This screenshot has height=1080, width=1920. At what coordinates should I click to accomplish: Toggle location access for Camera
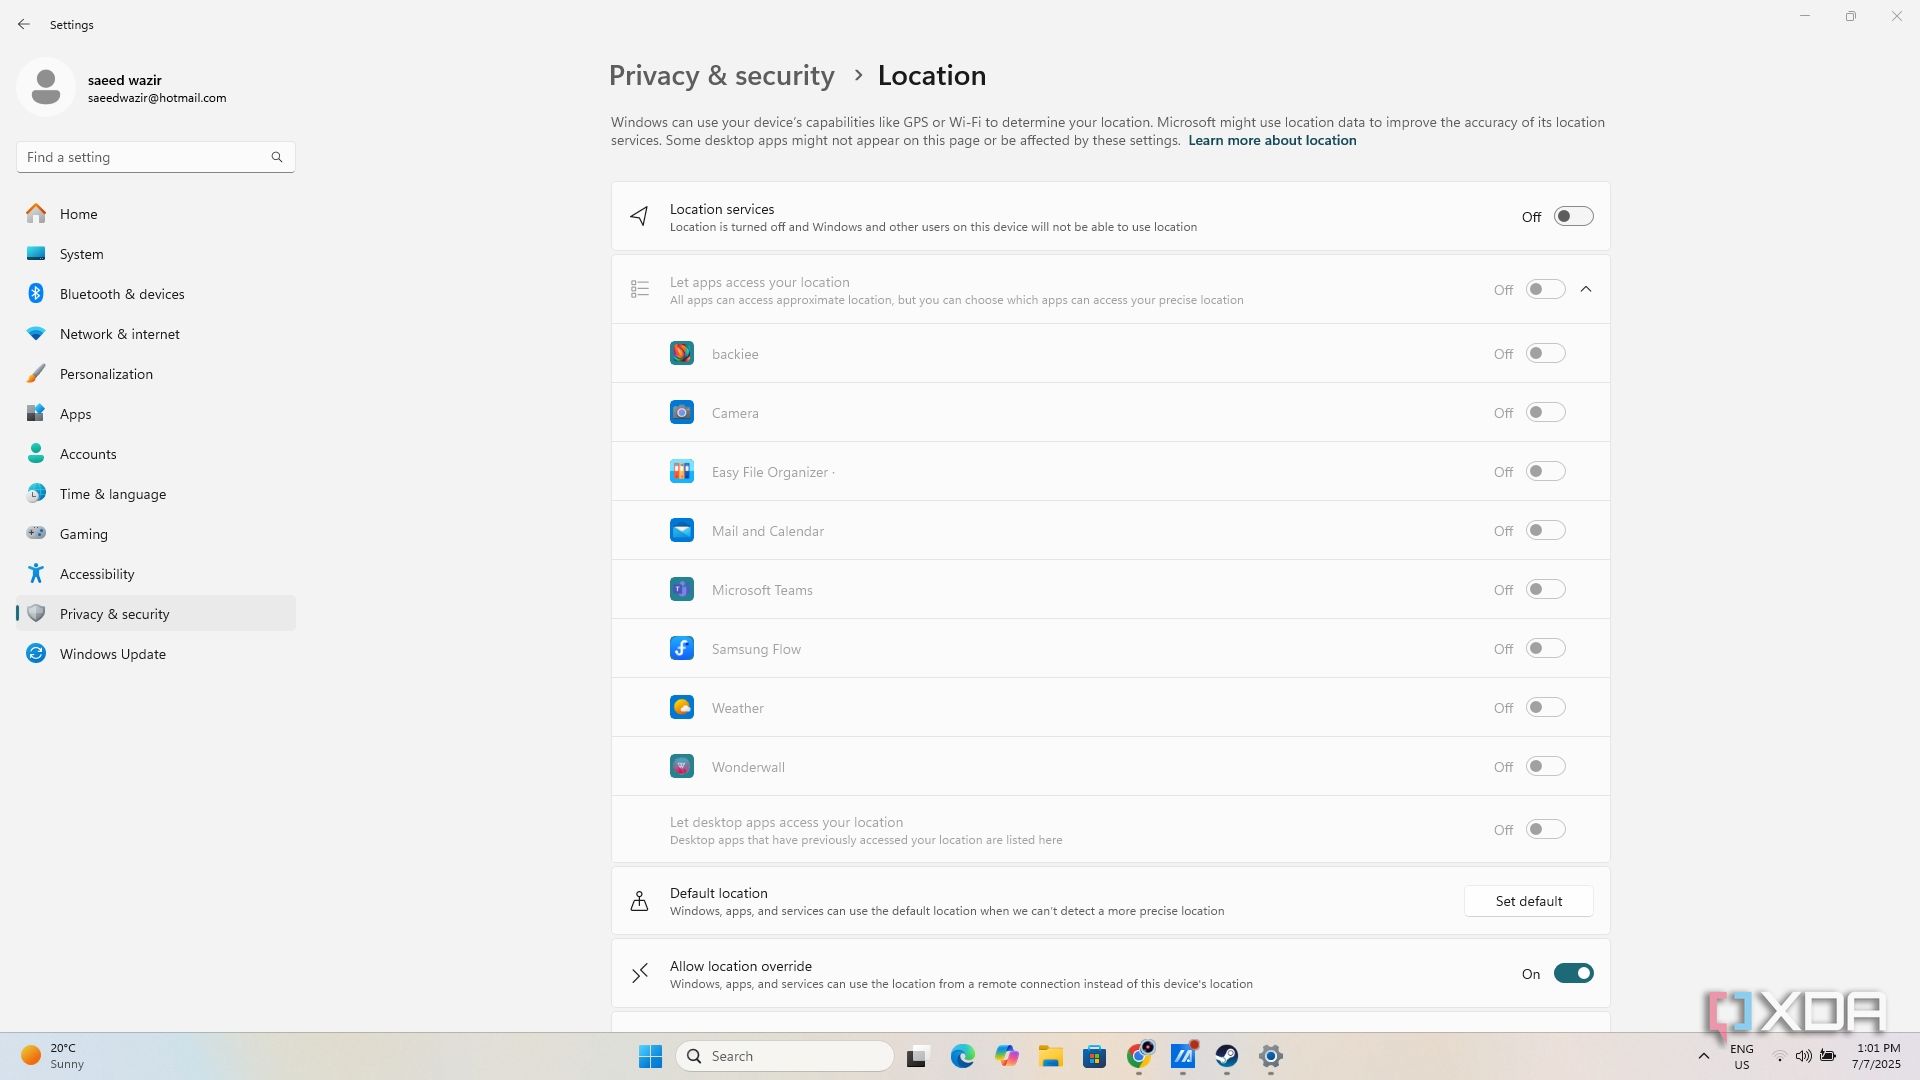pos(1545,412)
